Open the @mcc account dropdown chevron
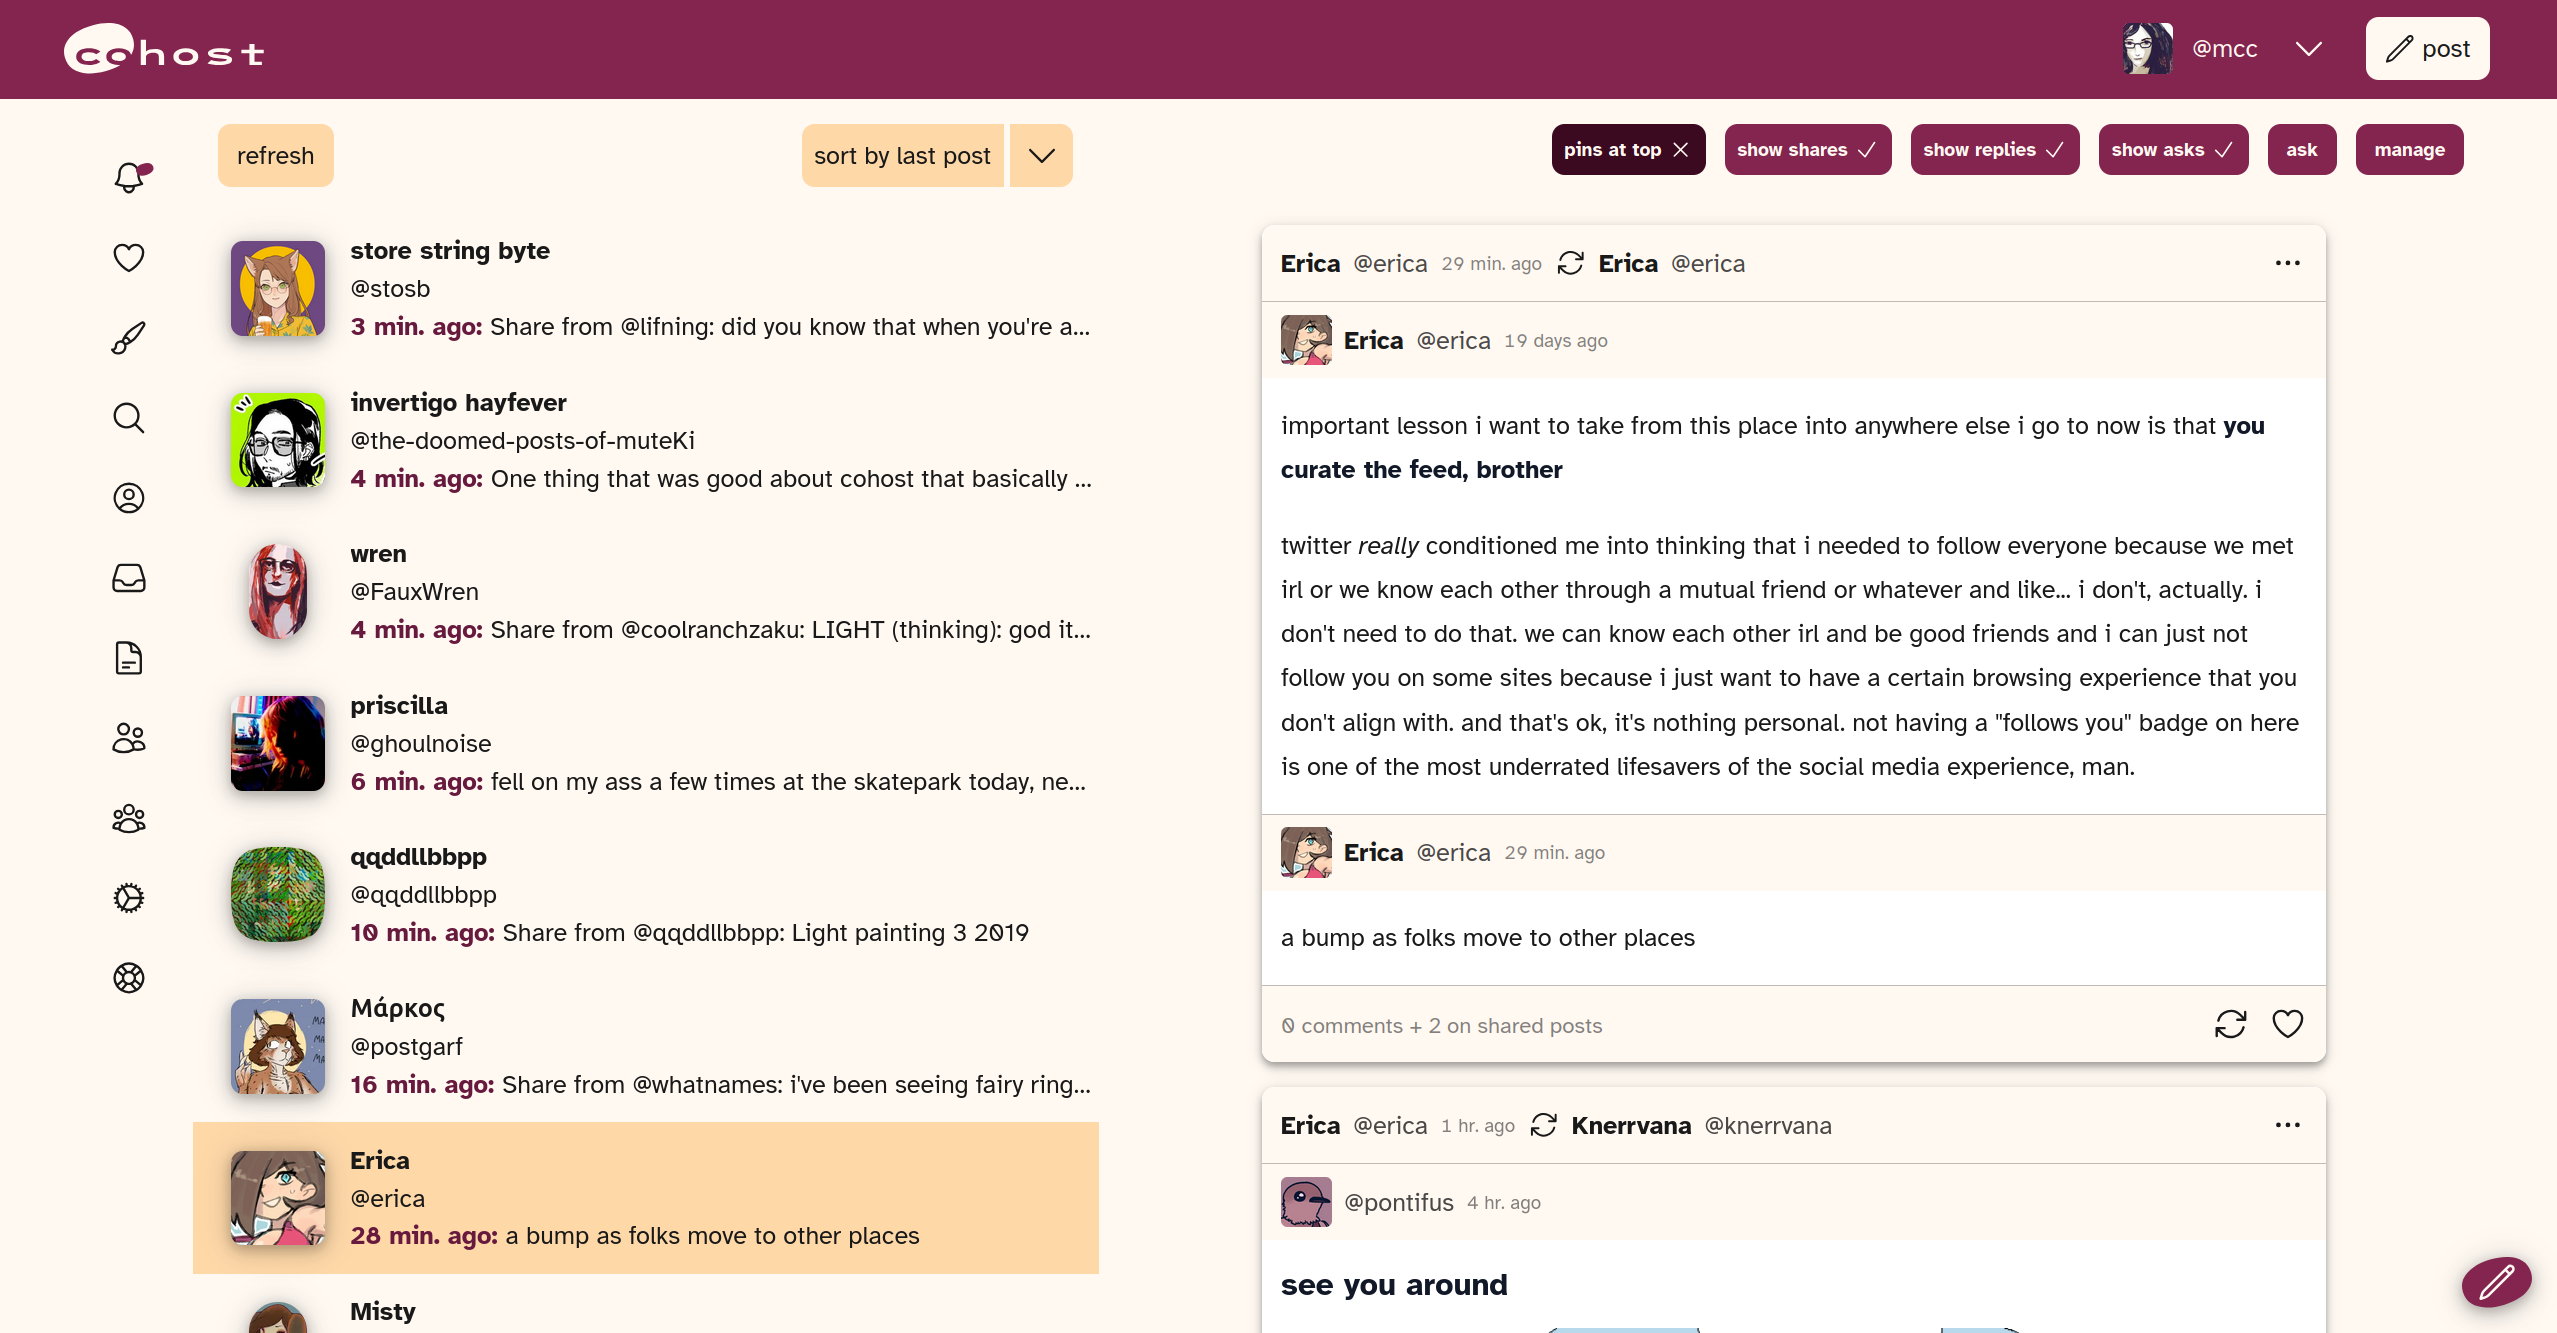 2308,49
